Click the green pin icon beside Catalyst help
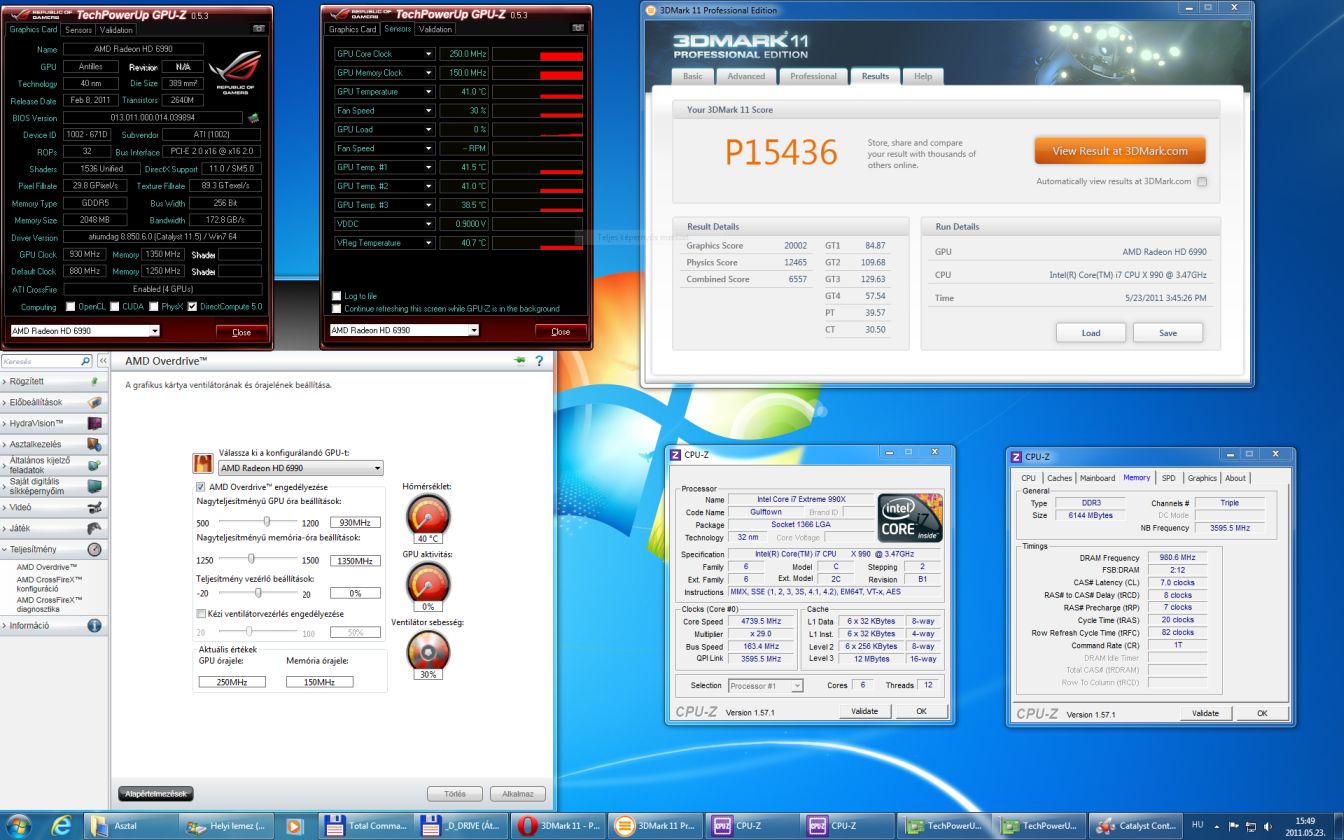This screenshot has width=1344, height=840. pos(520,361)
